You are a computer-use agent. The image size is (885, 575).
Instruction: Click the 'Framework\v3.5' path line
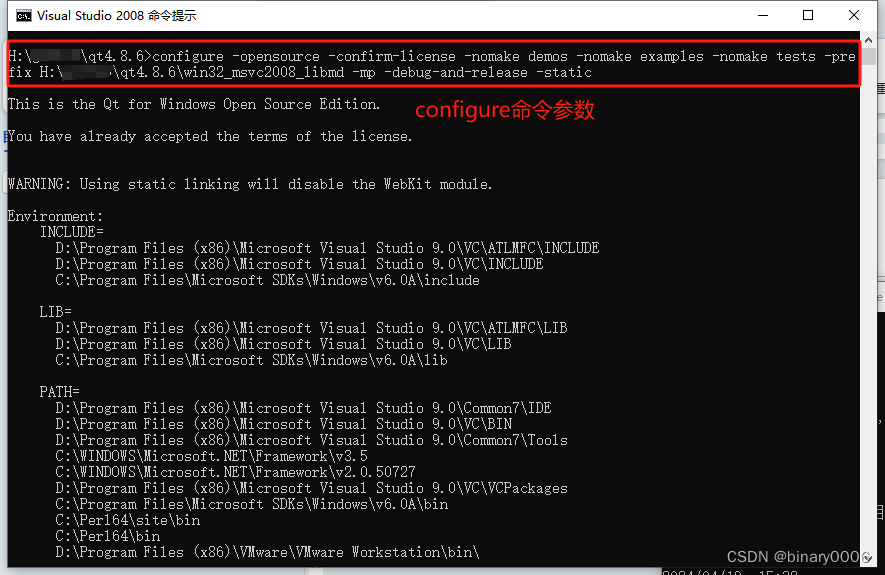coord(211,456)
